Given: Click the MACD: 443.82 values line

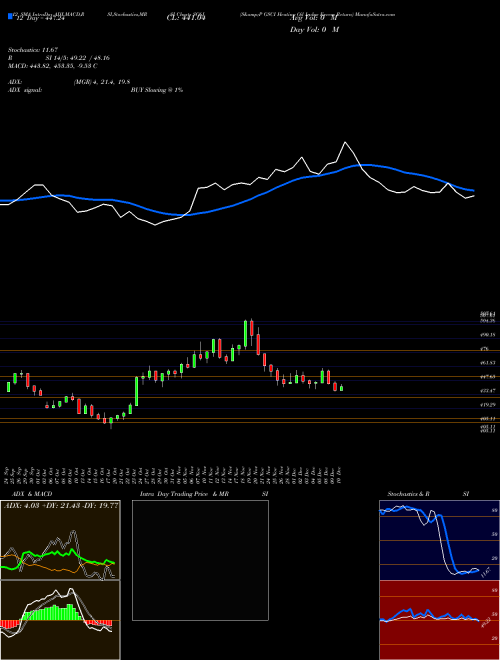Looking at the screenshot, I should pyautogui.click(x=53, y=66).
